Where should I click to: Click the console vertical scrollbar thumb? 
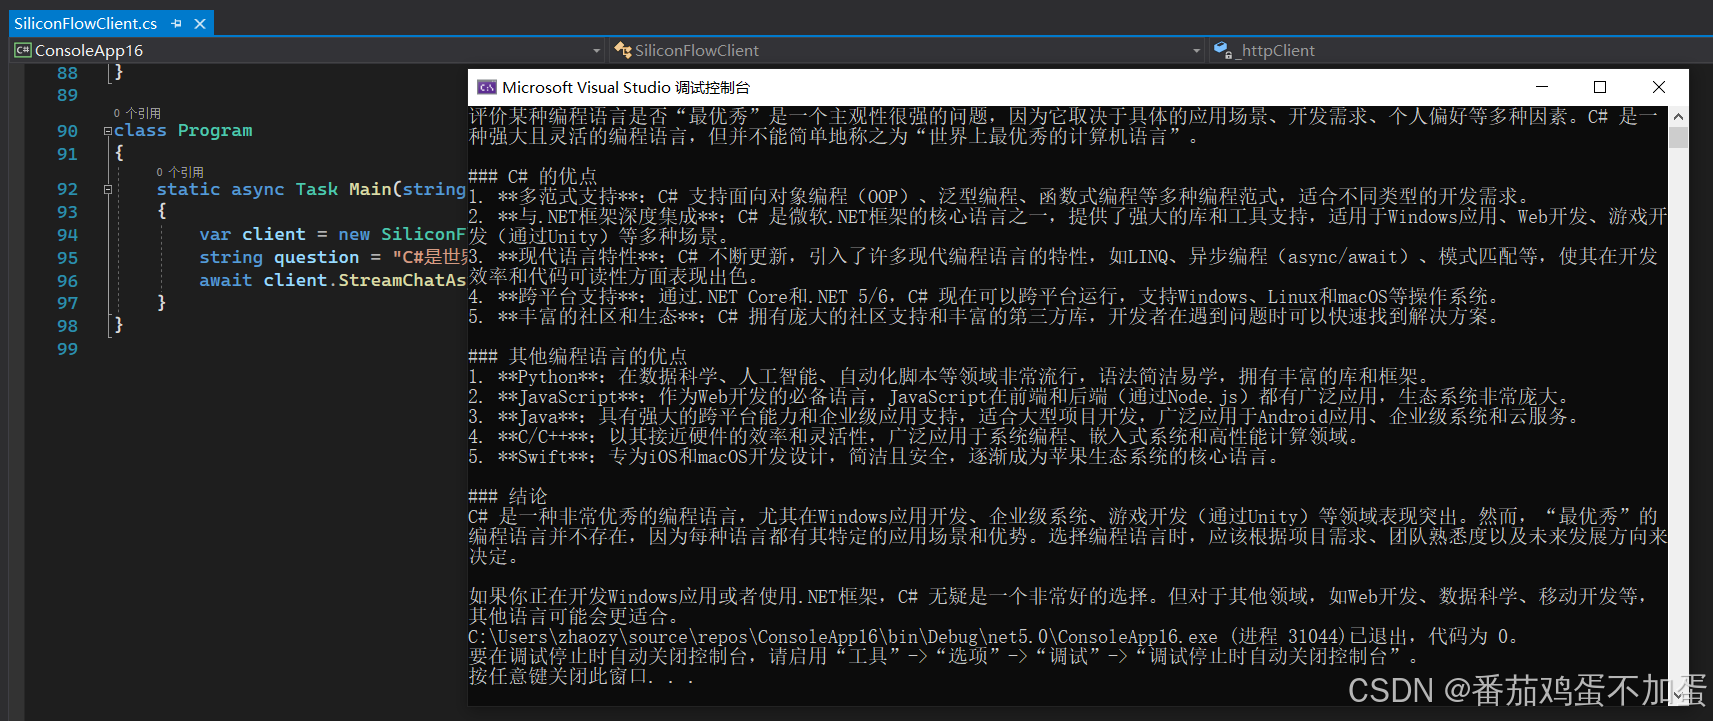[1678, 137]
